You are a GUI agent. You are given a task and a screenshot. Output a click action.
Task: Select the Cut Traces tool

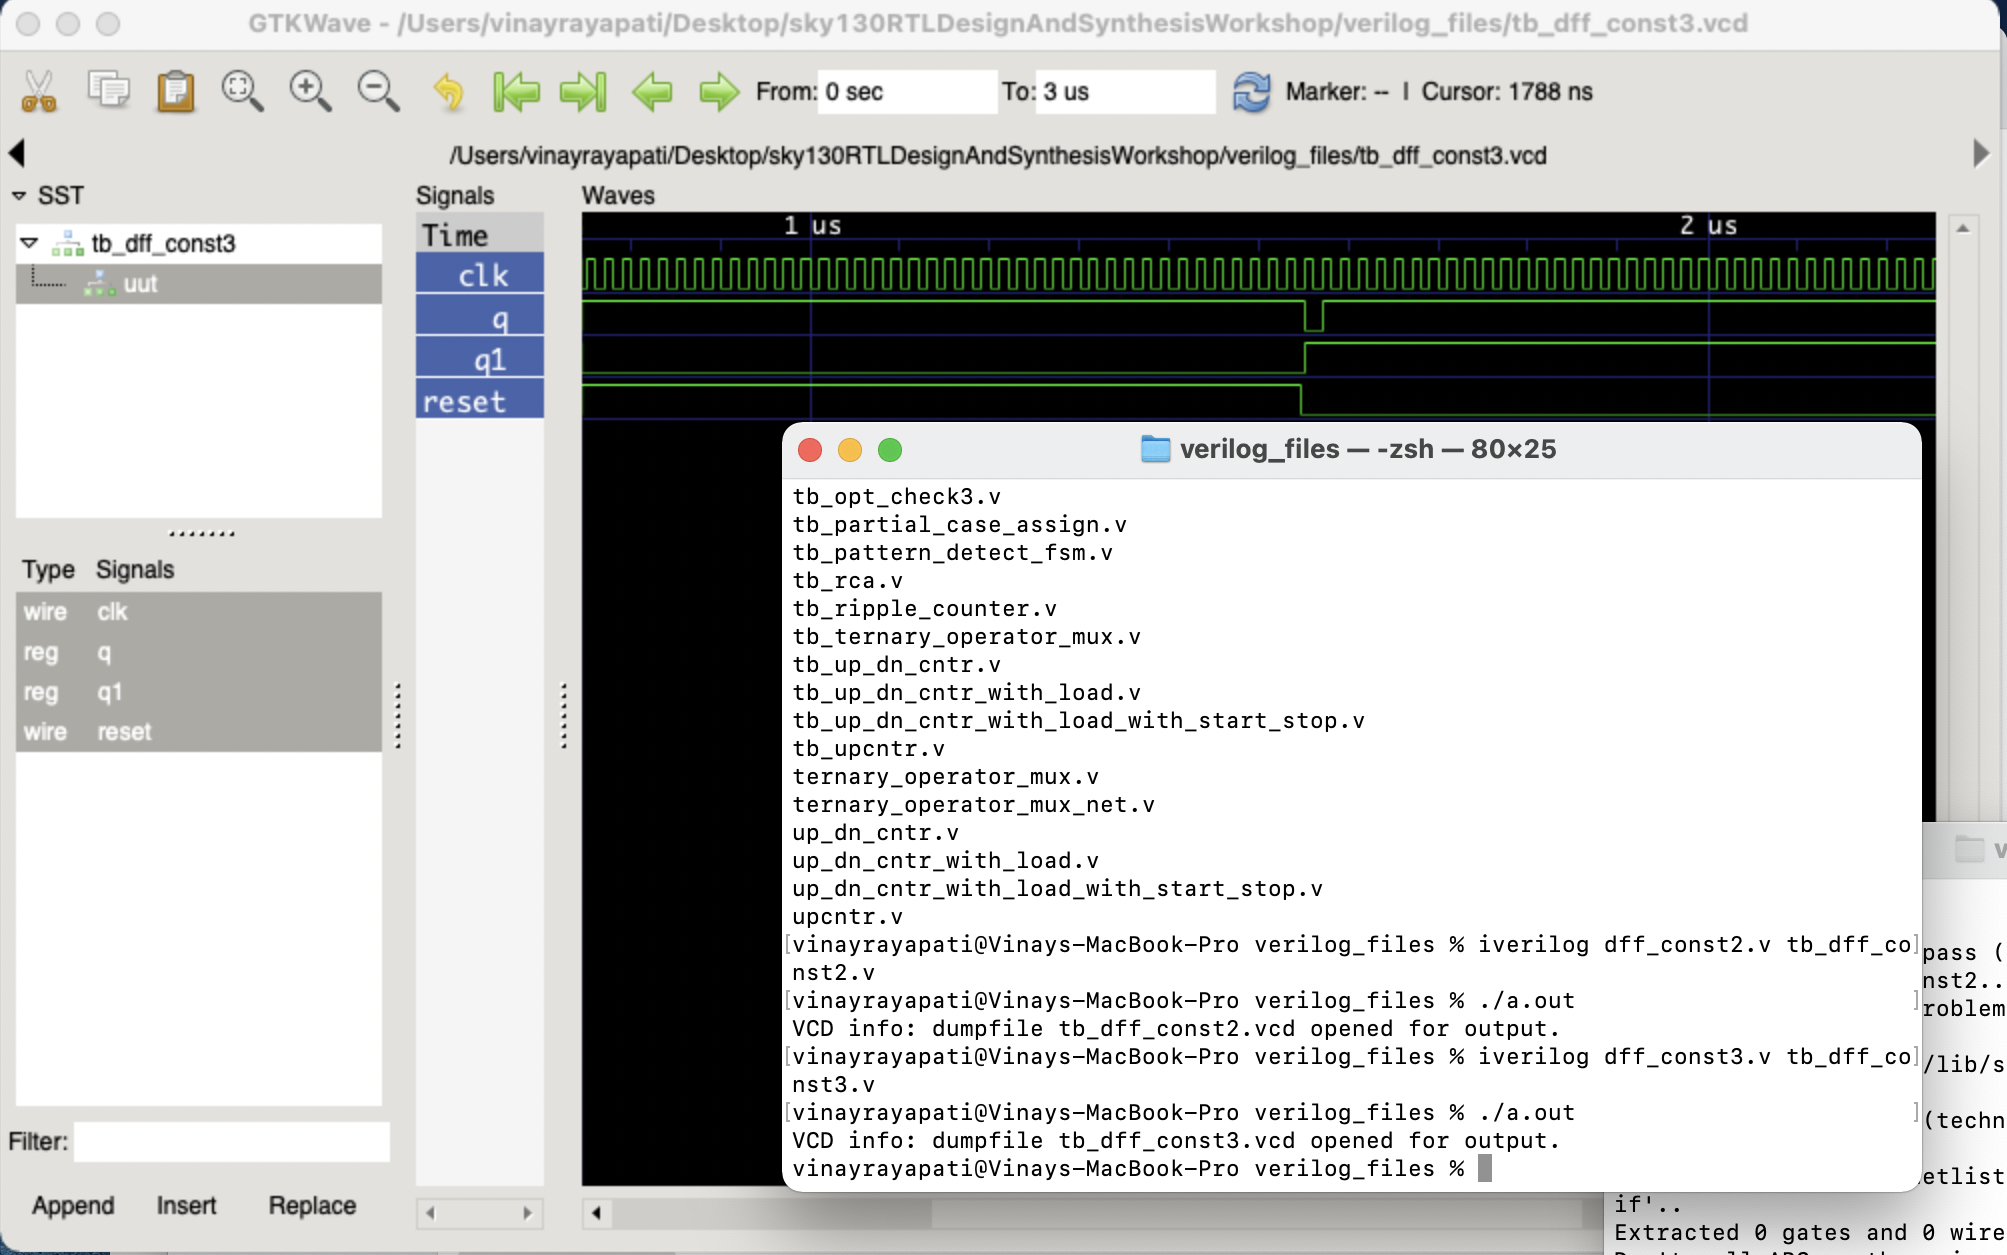tap(40, 91)
